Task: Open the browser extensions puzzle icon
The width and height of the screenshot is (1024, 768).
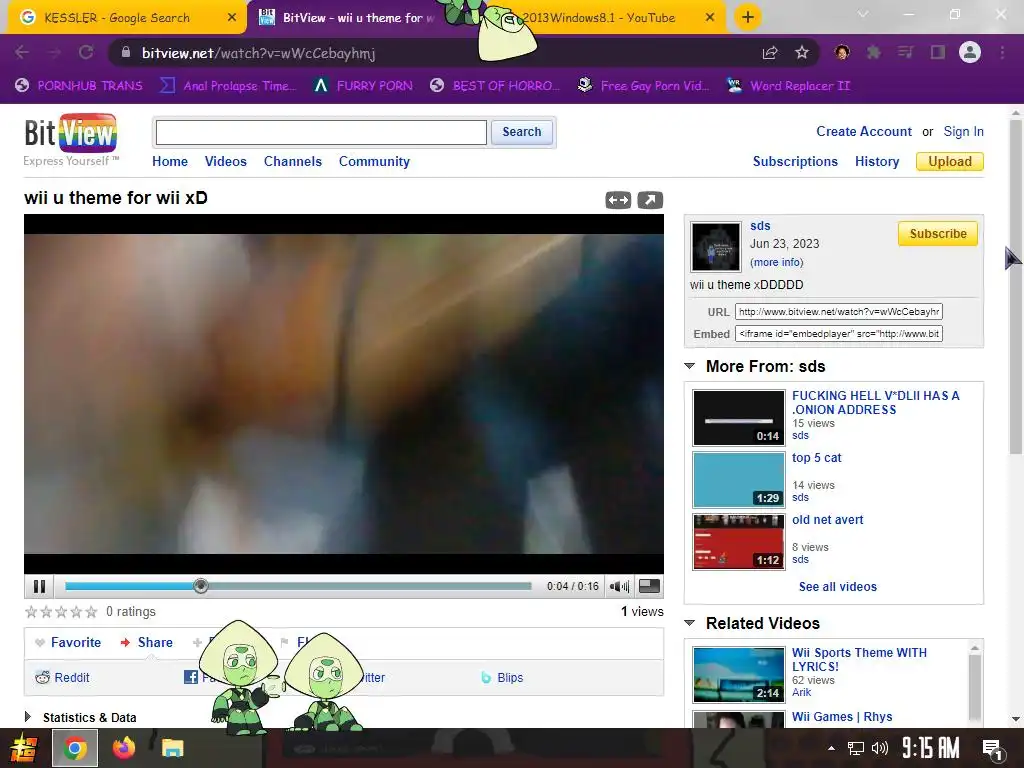Action: coord(873,53)
